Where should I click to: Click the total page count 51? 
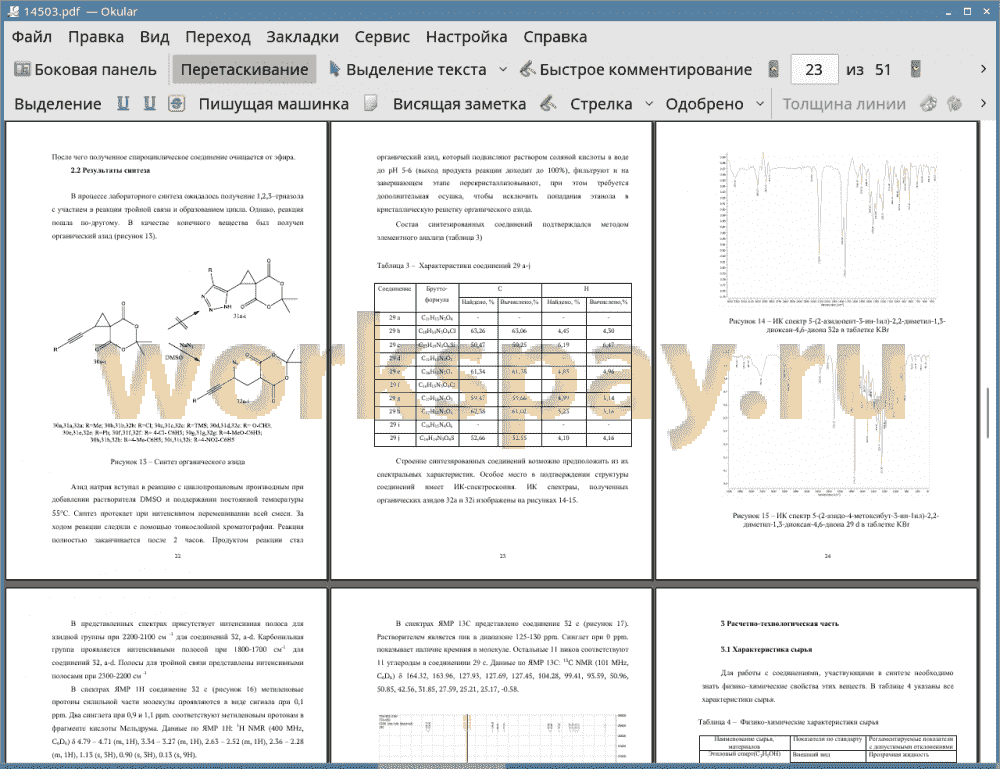point(883,70)
